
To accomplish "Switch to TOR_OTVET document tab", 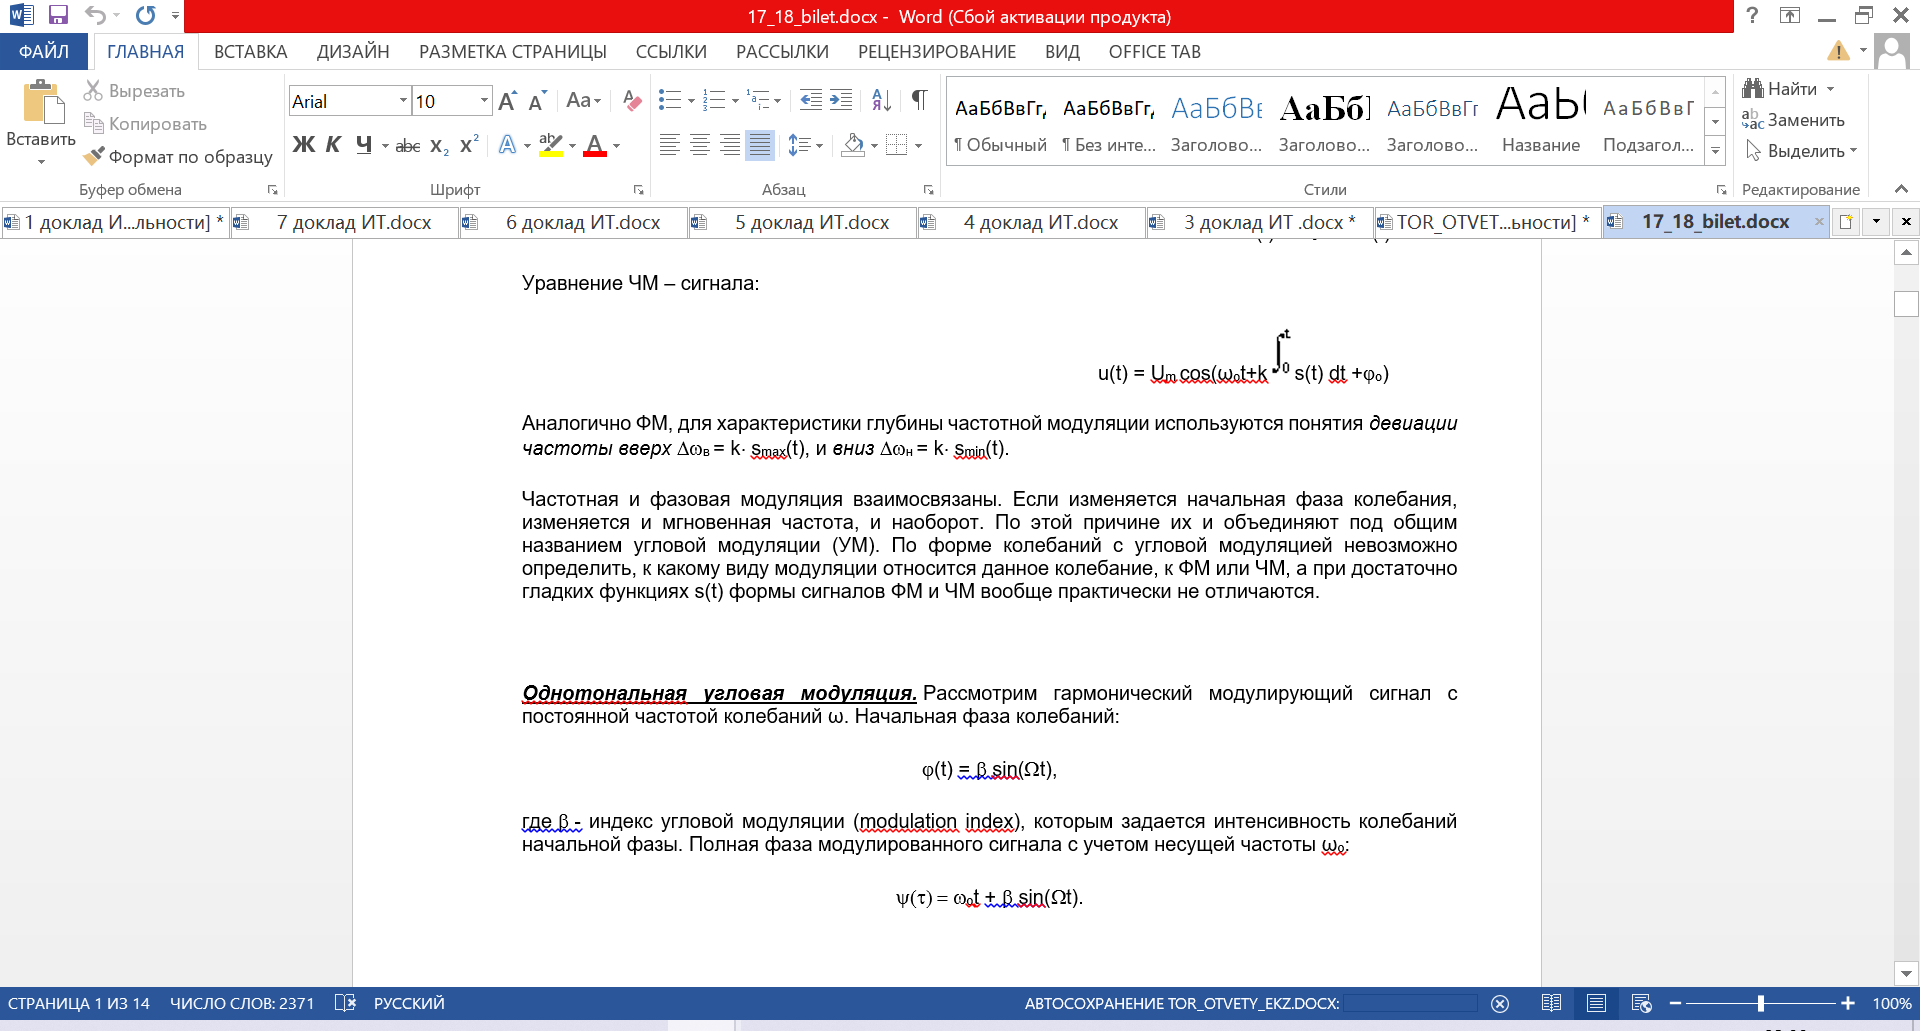I will tap(1489, 222).
